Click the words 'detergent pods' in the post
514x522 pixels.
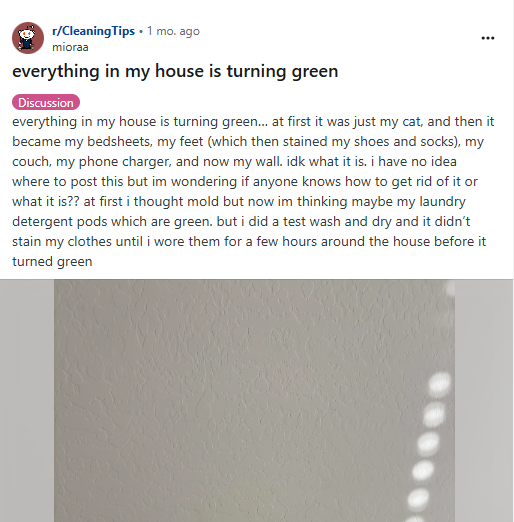pyautogui.click(x=60, y=222)
